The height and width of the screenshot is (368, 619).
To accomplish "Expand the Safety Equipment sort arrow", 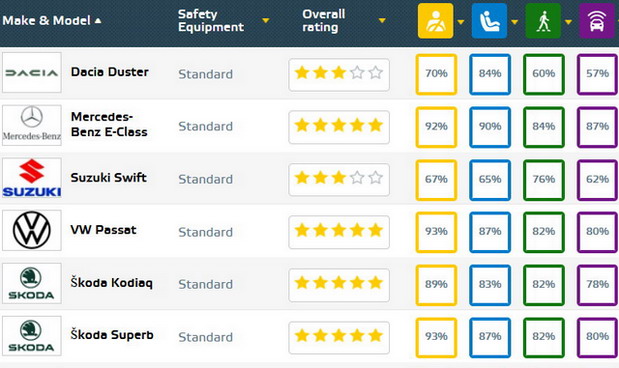I will click(266, 21).
